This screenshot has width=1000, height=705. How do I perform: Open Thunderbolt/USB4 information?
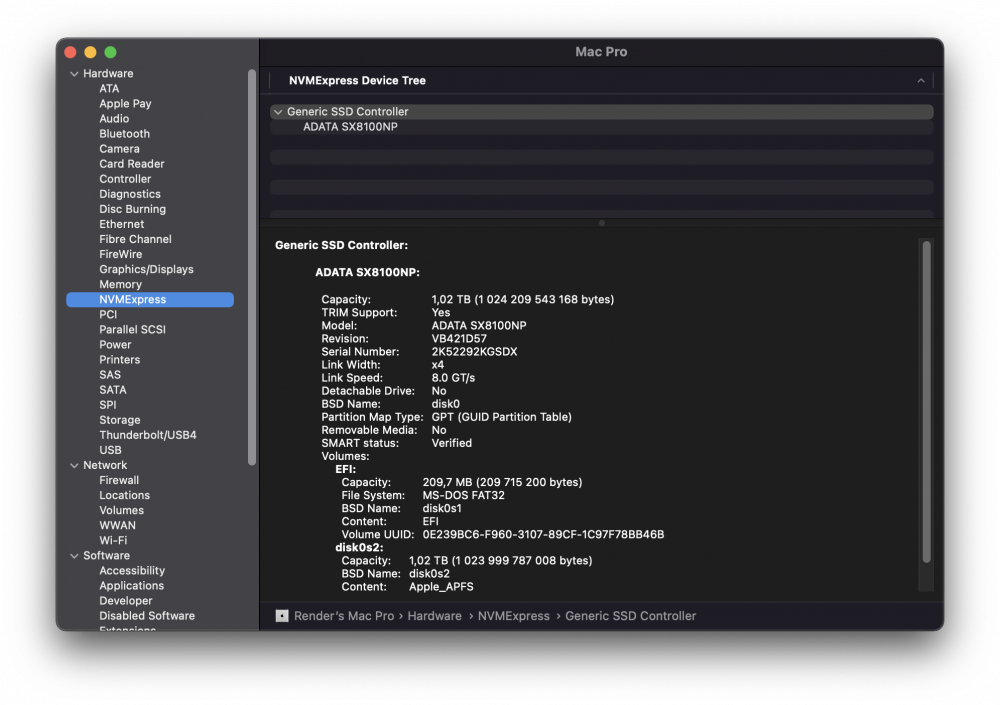pyautogui.click(x=147, y=435)
